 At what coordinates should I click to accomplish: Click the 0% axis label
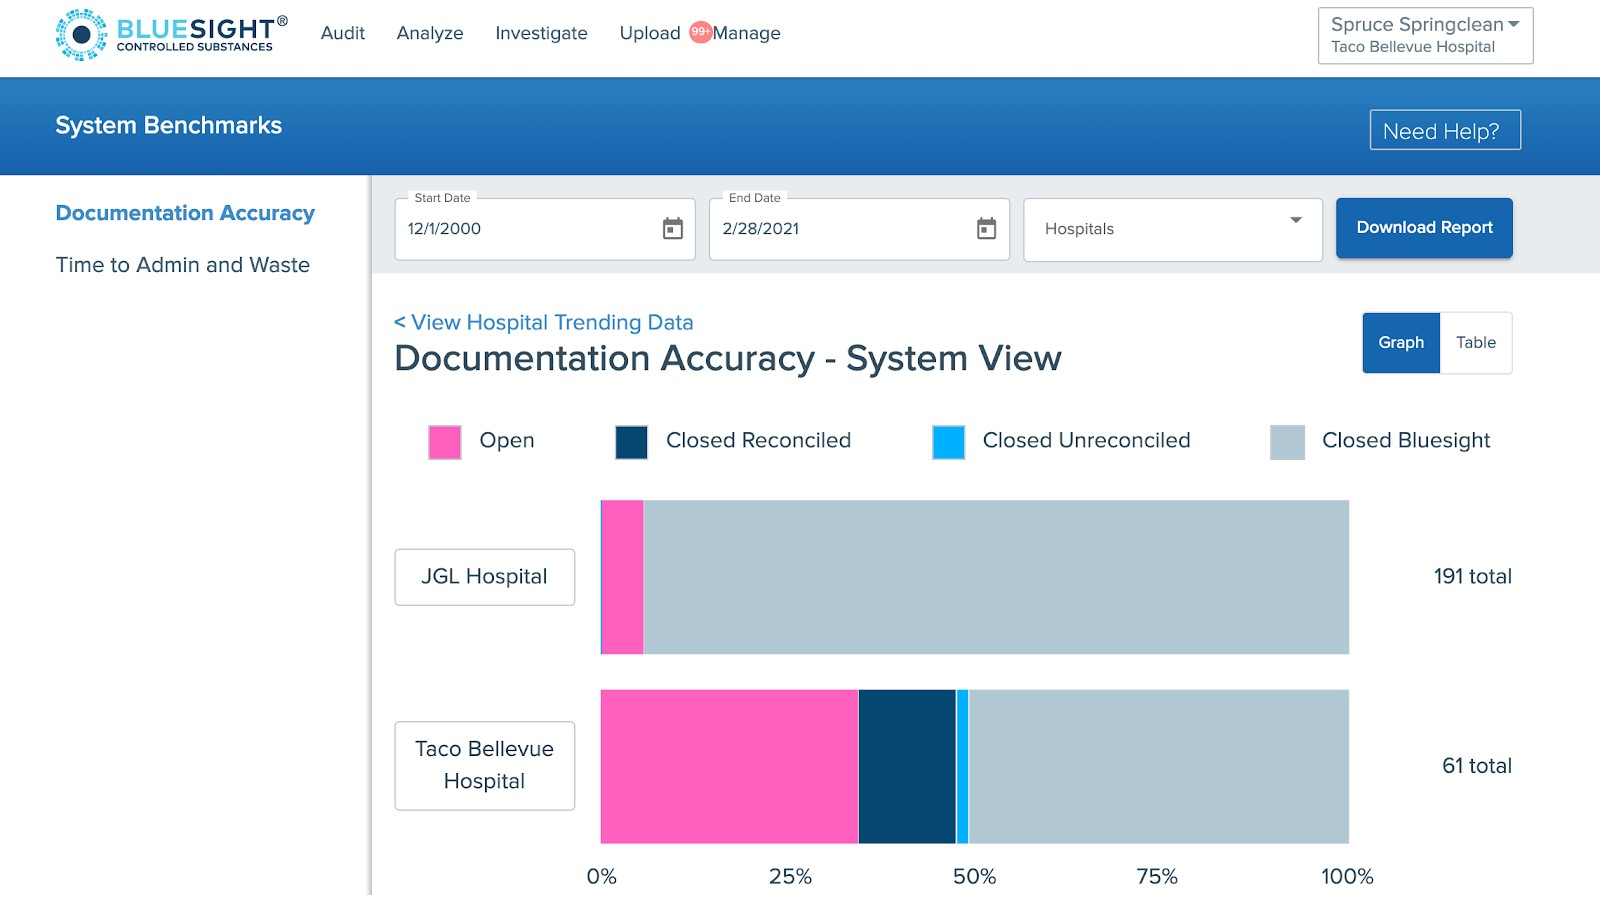602,877
